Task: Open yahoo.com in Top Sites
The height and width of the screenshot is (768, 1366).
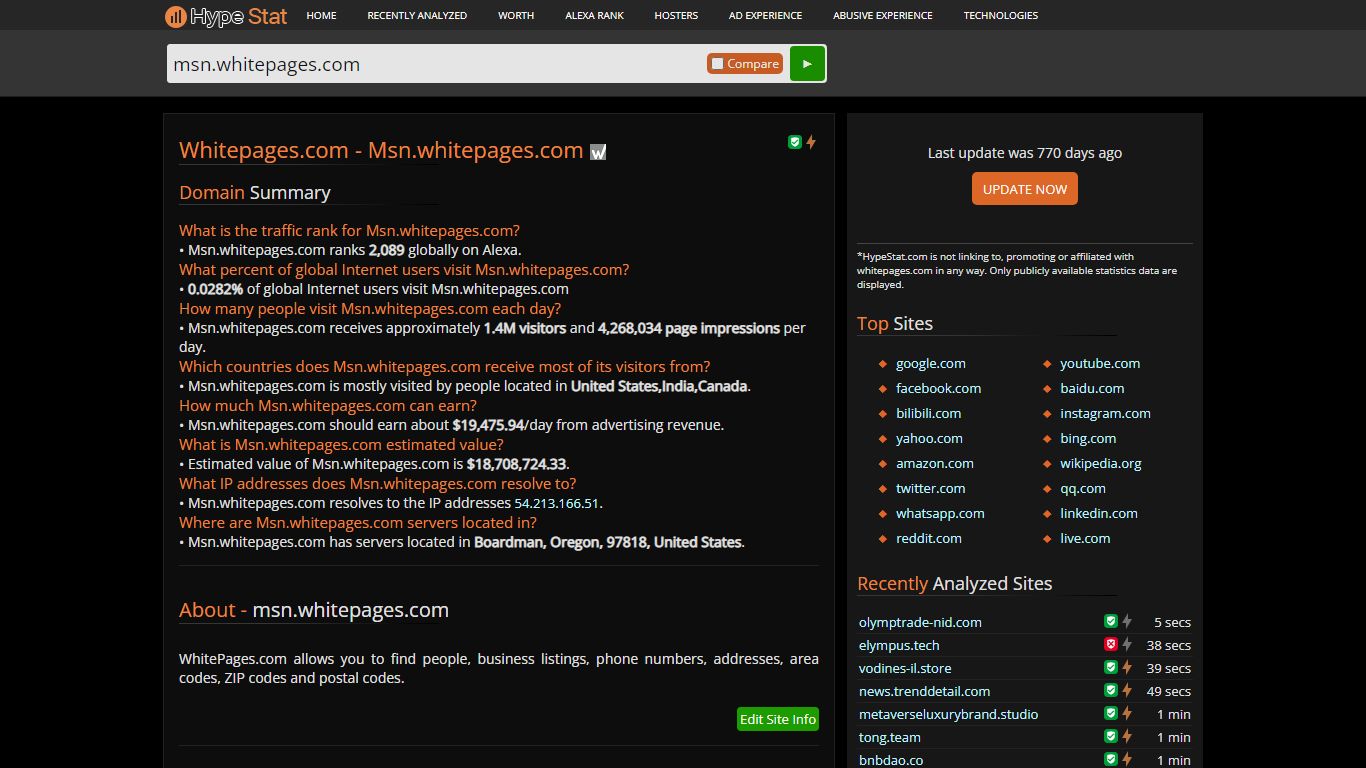Action: tap(929, 438)
